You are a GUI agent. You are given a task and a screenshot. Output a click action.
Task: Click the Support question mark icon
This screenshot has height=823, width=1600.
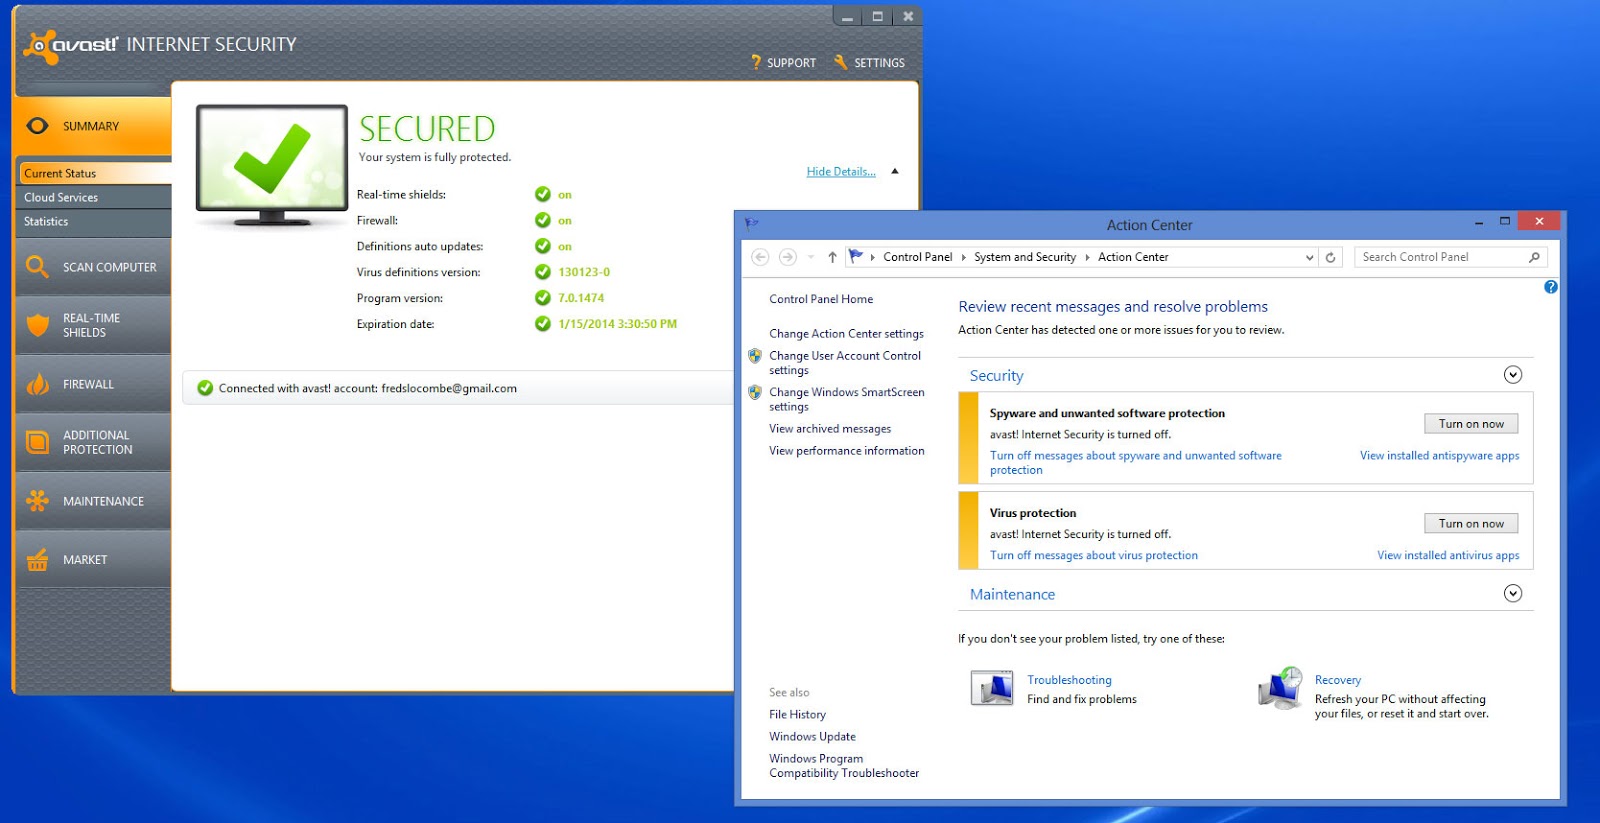click(756, 62)
